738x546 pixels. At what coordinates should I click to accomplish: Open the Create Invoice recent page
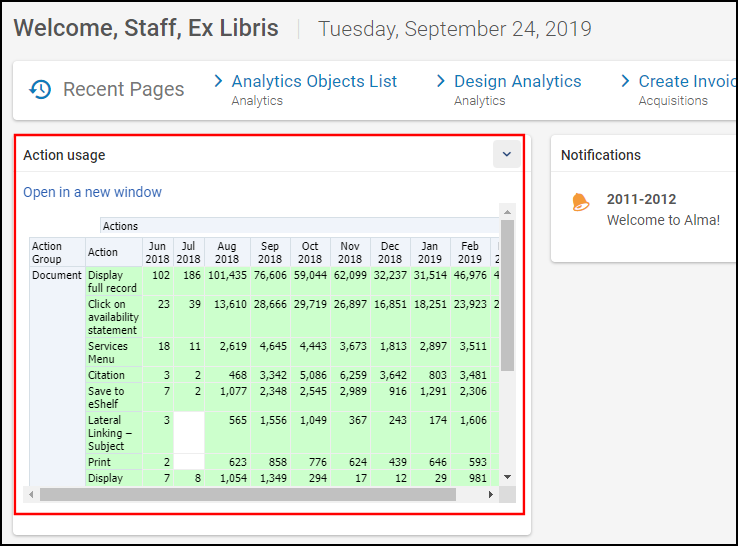(686, 81)
